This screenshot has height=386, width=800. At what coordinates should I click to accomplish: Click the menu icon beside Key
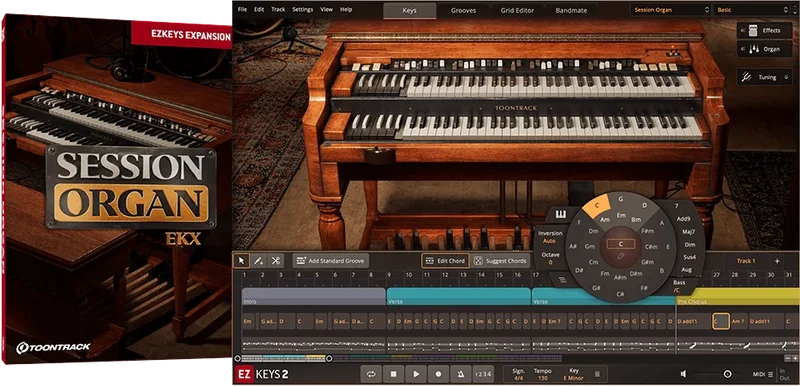point(597,375)
